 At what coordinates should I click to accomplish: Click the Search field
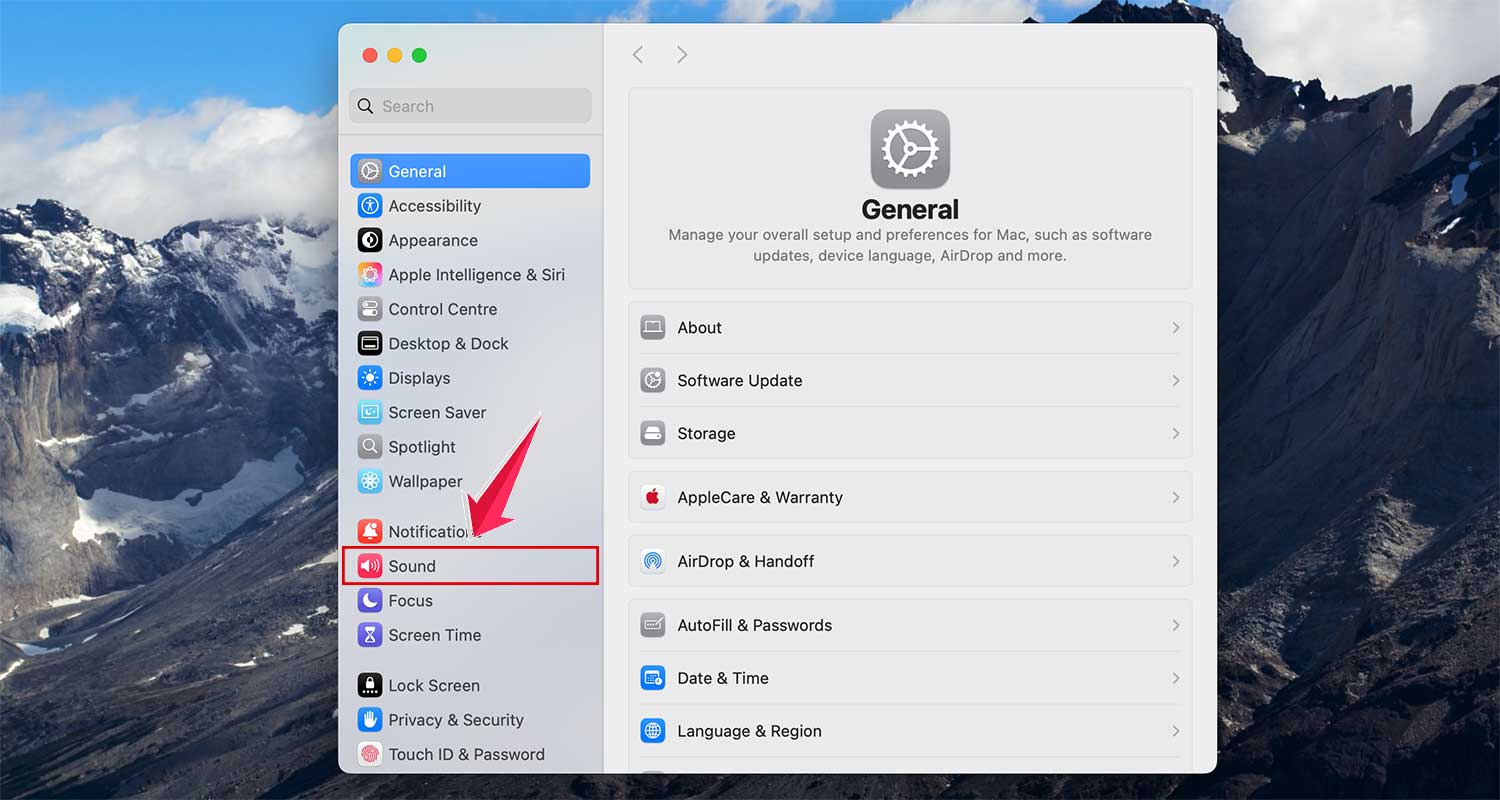(470, 106)
